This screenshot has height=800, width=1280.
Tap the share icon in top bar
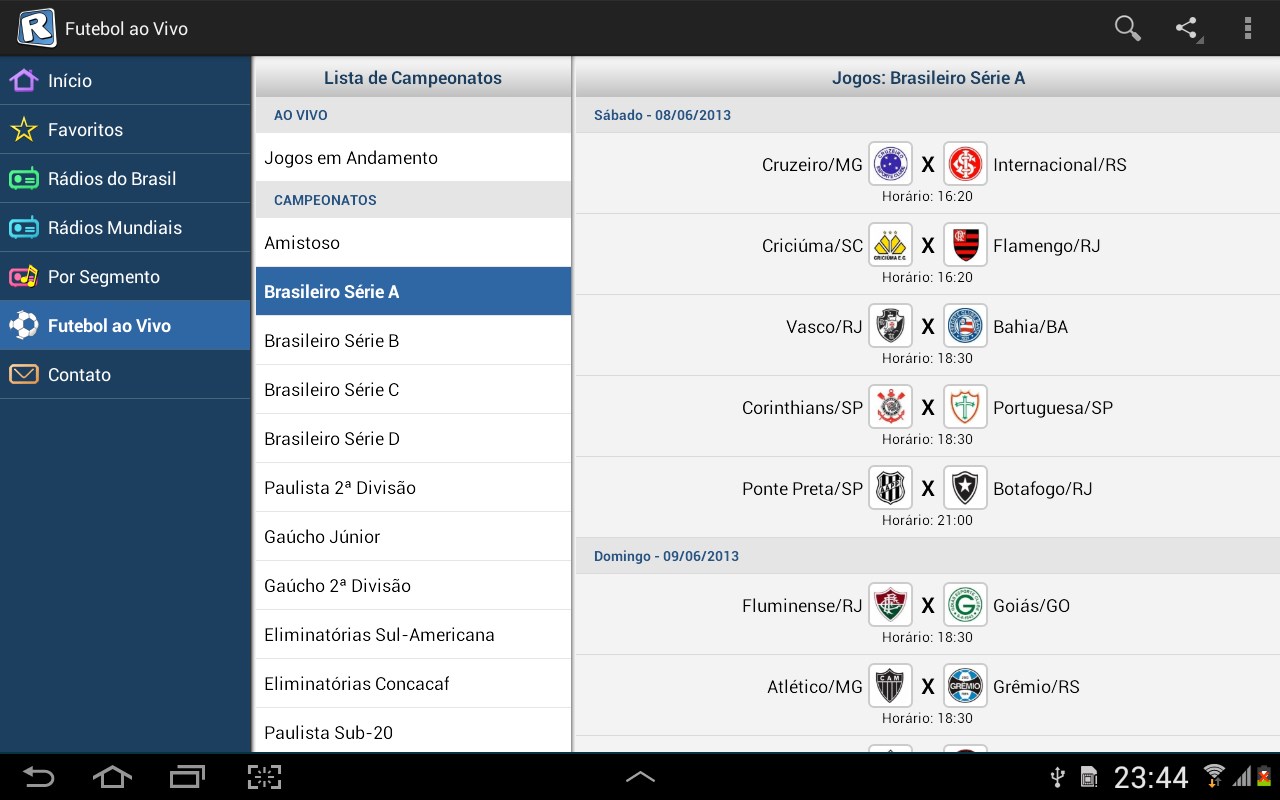(x=1187, y=28)
